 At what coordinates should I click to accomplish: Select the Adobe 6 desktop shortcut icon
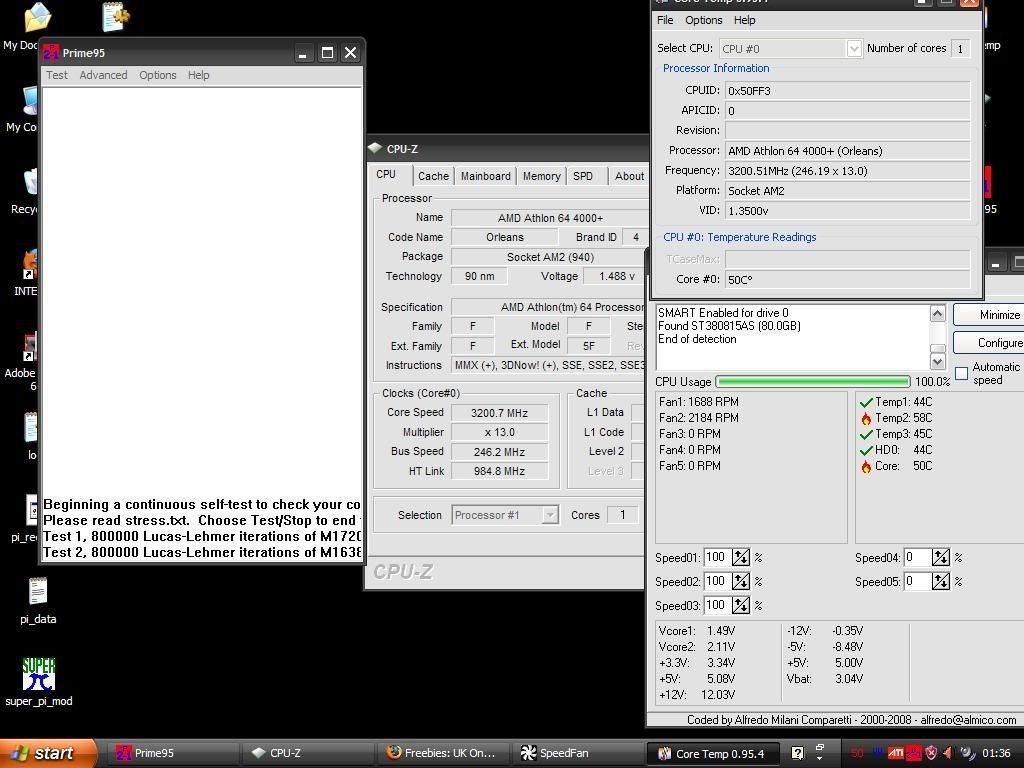[30, 347]
